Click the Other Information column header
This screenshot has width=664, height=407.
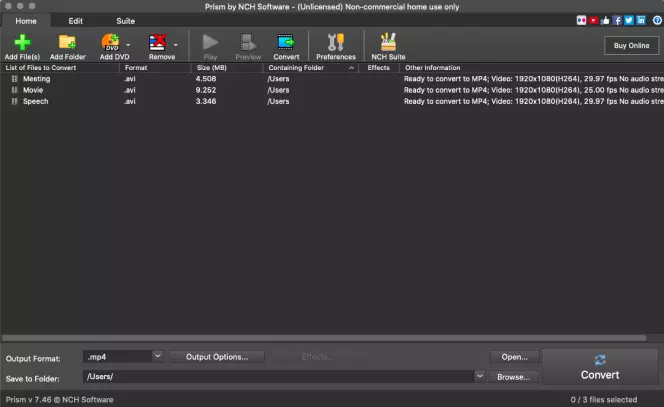click(x=531, y=68)
